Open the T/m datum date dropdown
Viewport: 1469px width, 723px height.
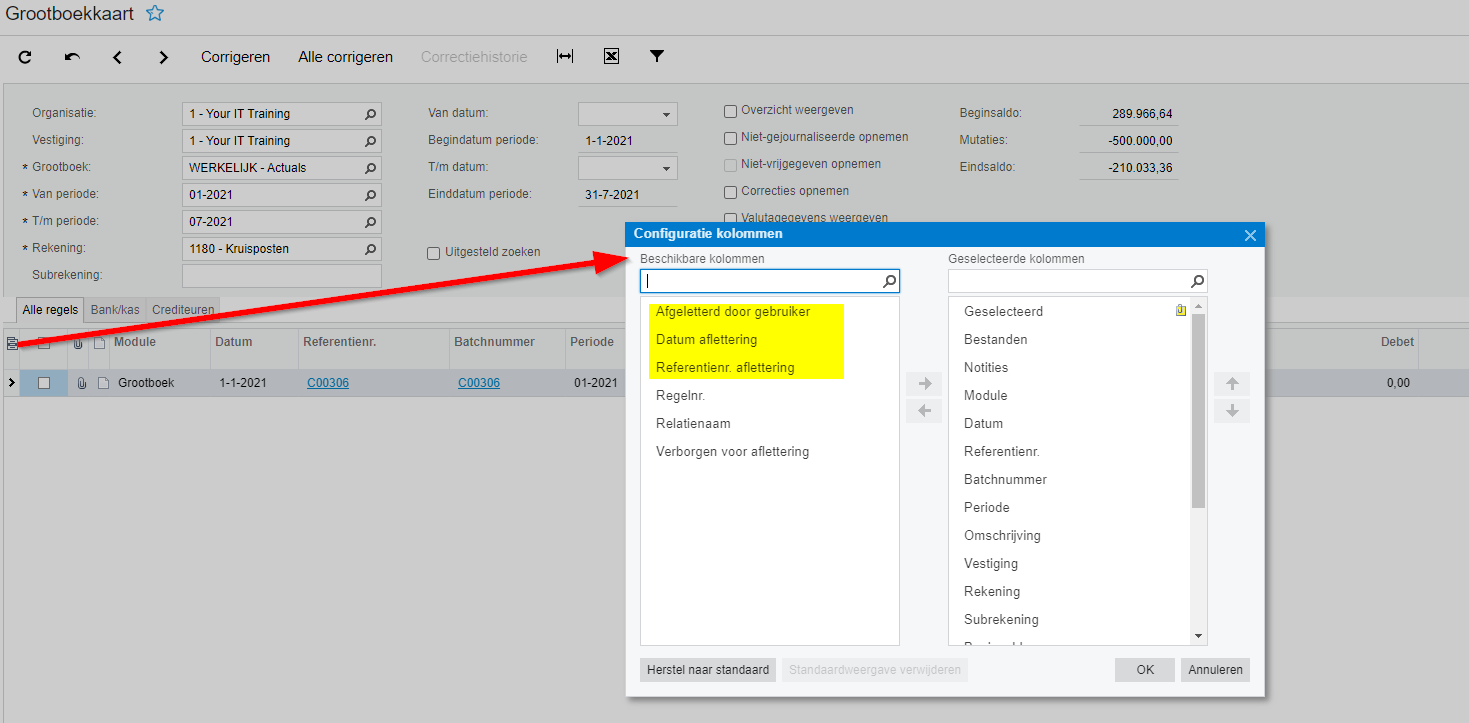click(x=666, y=168)
